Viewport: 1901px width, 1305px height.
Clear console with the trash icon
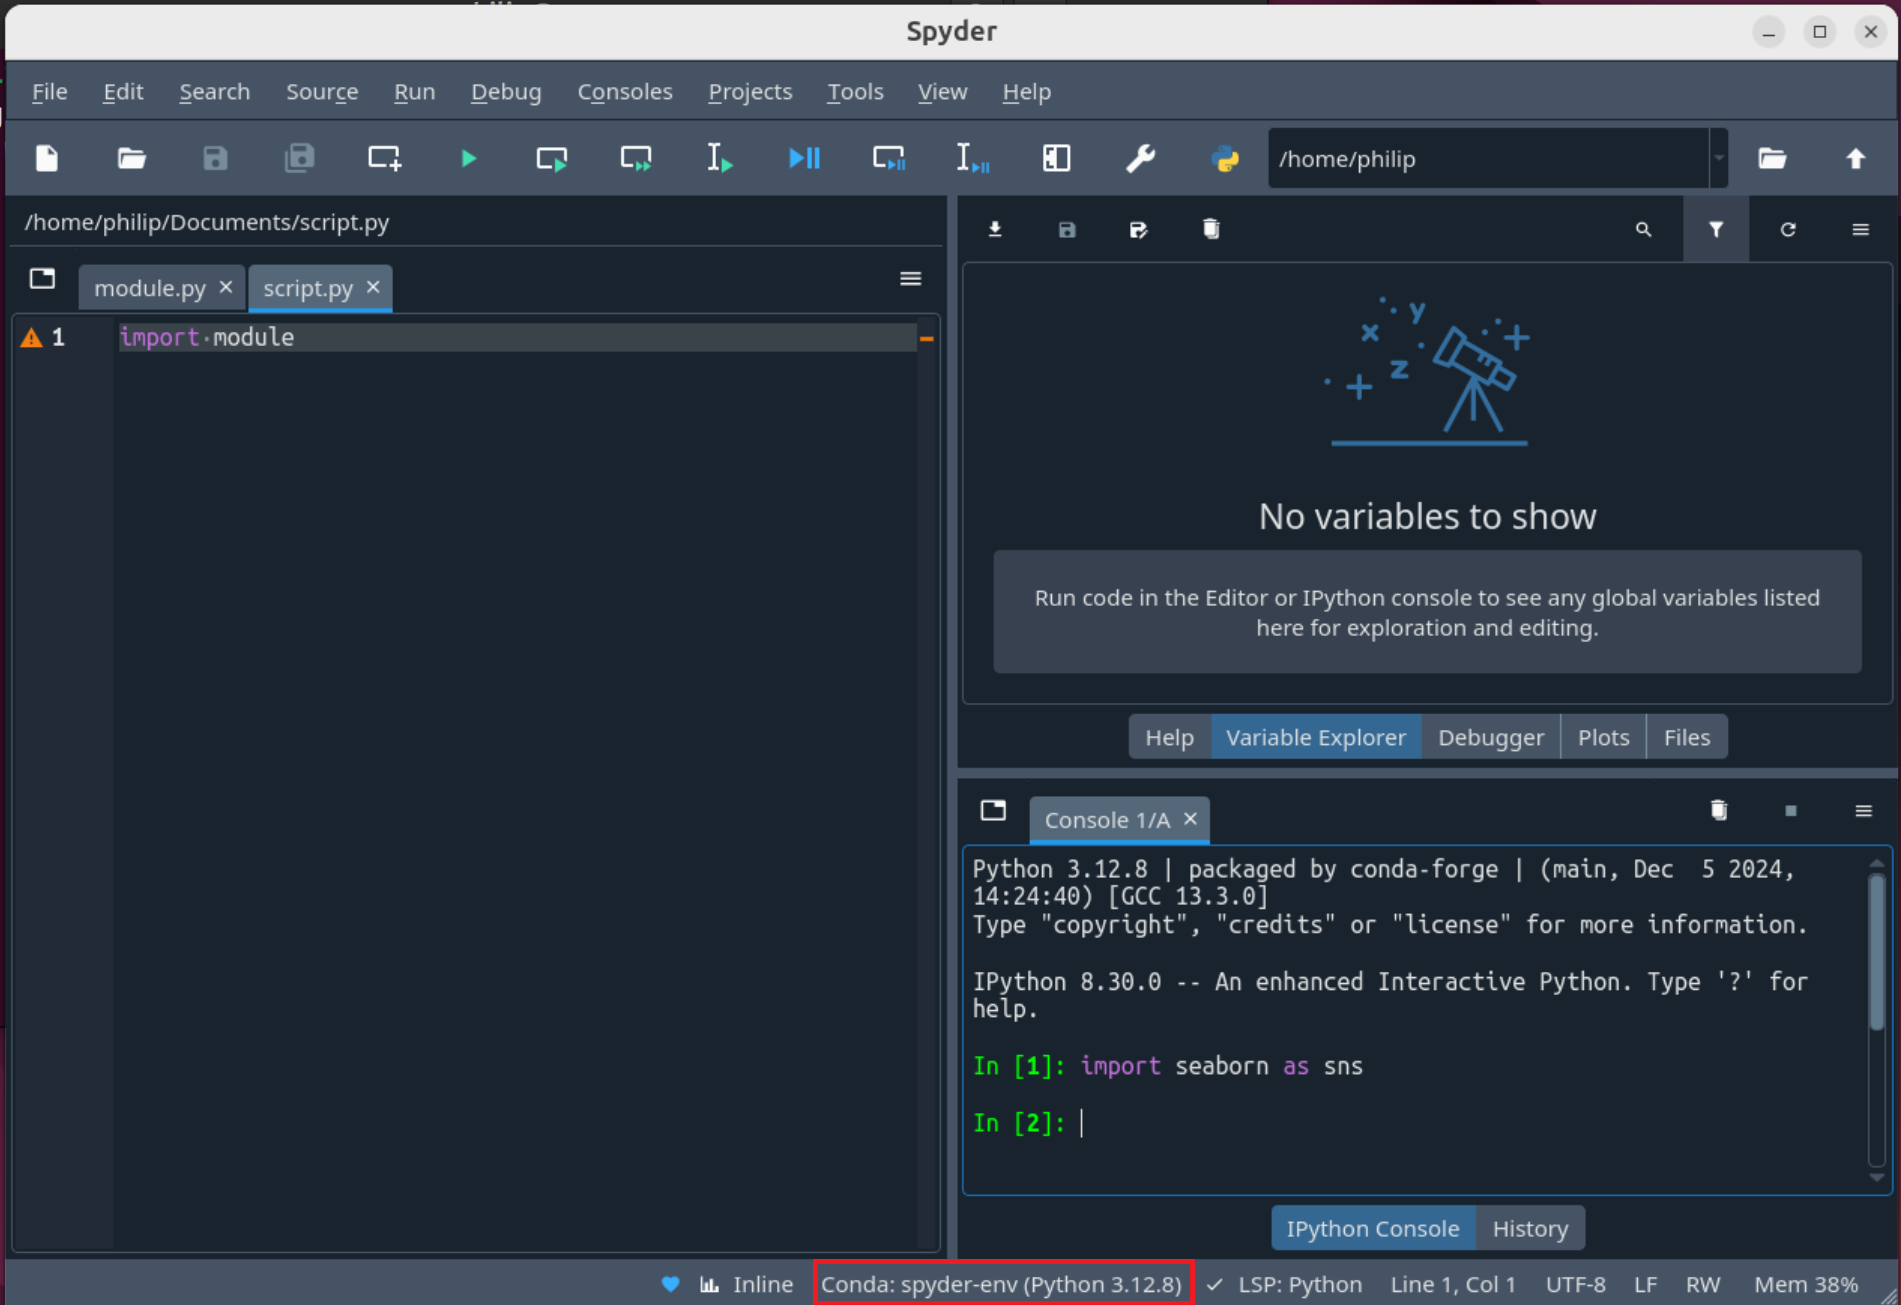[1719, 810]
